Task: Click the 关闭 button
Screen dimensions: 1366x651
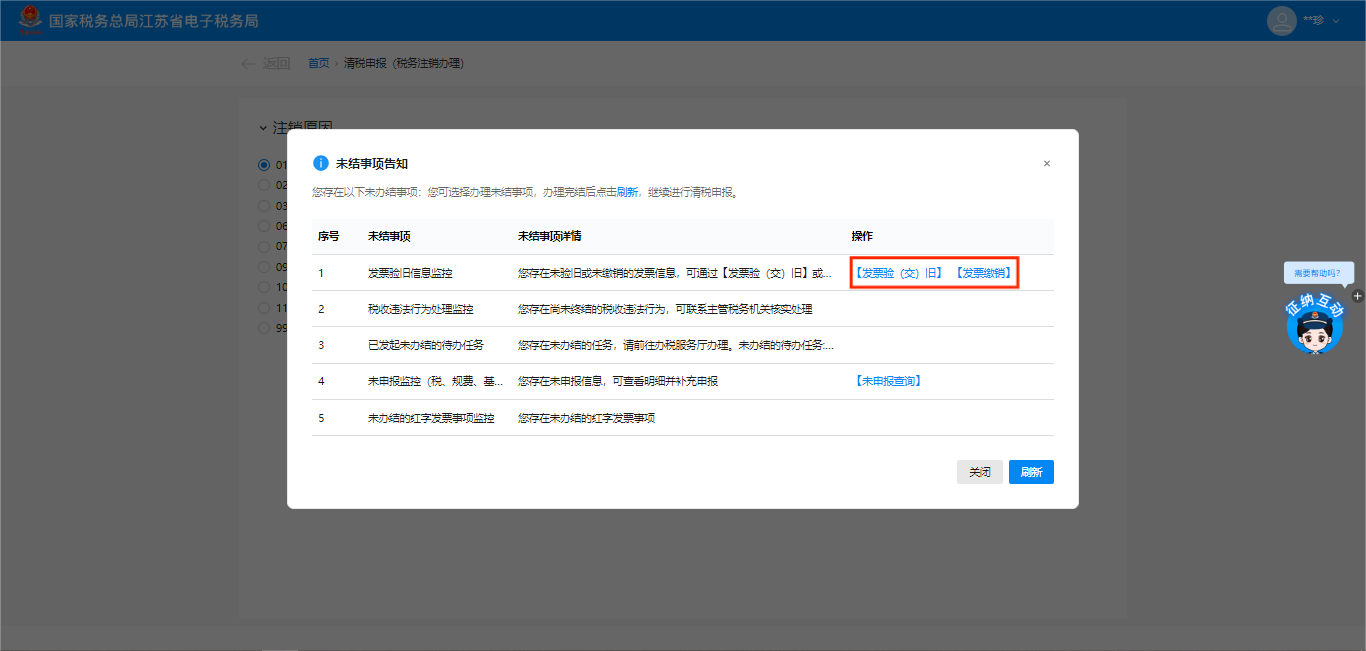Action: (x=979, y=472)
